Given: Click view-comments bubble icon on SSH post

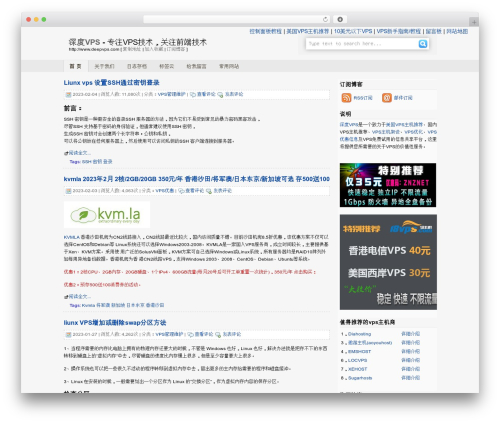Looking at the screenshot, I should tap(193, 95).
